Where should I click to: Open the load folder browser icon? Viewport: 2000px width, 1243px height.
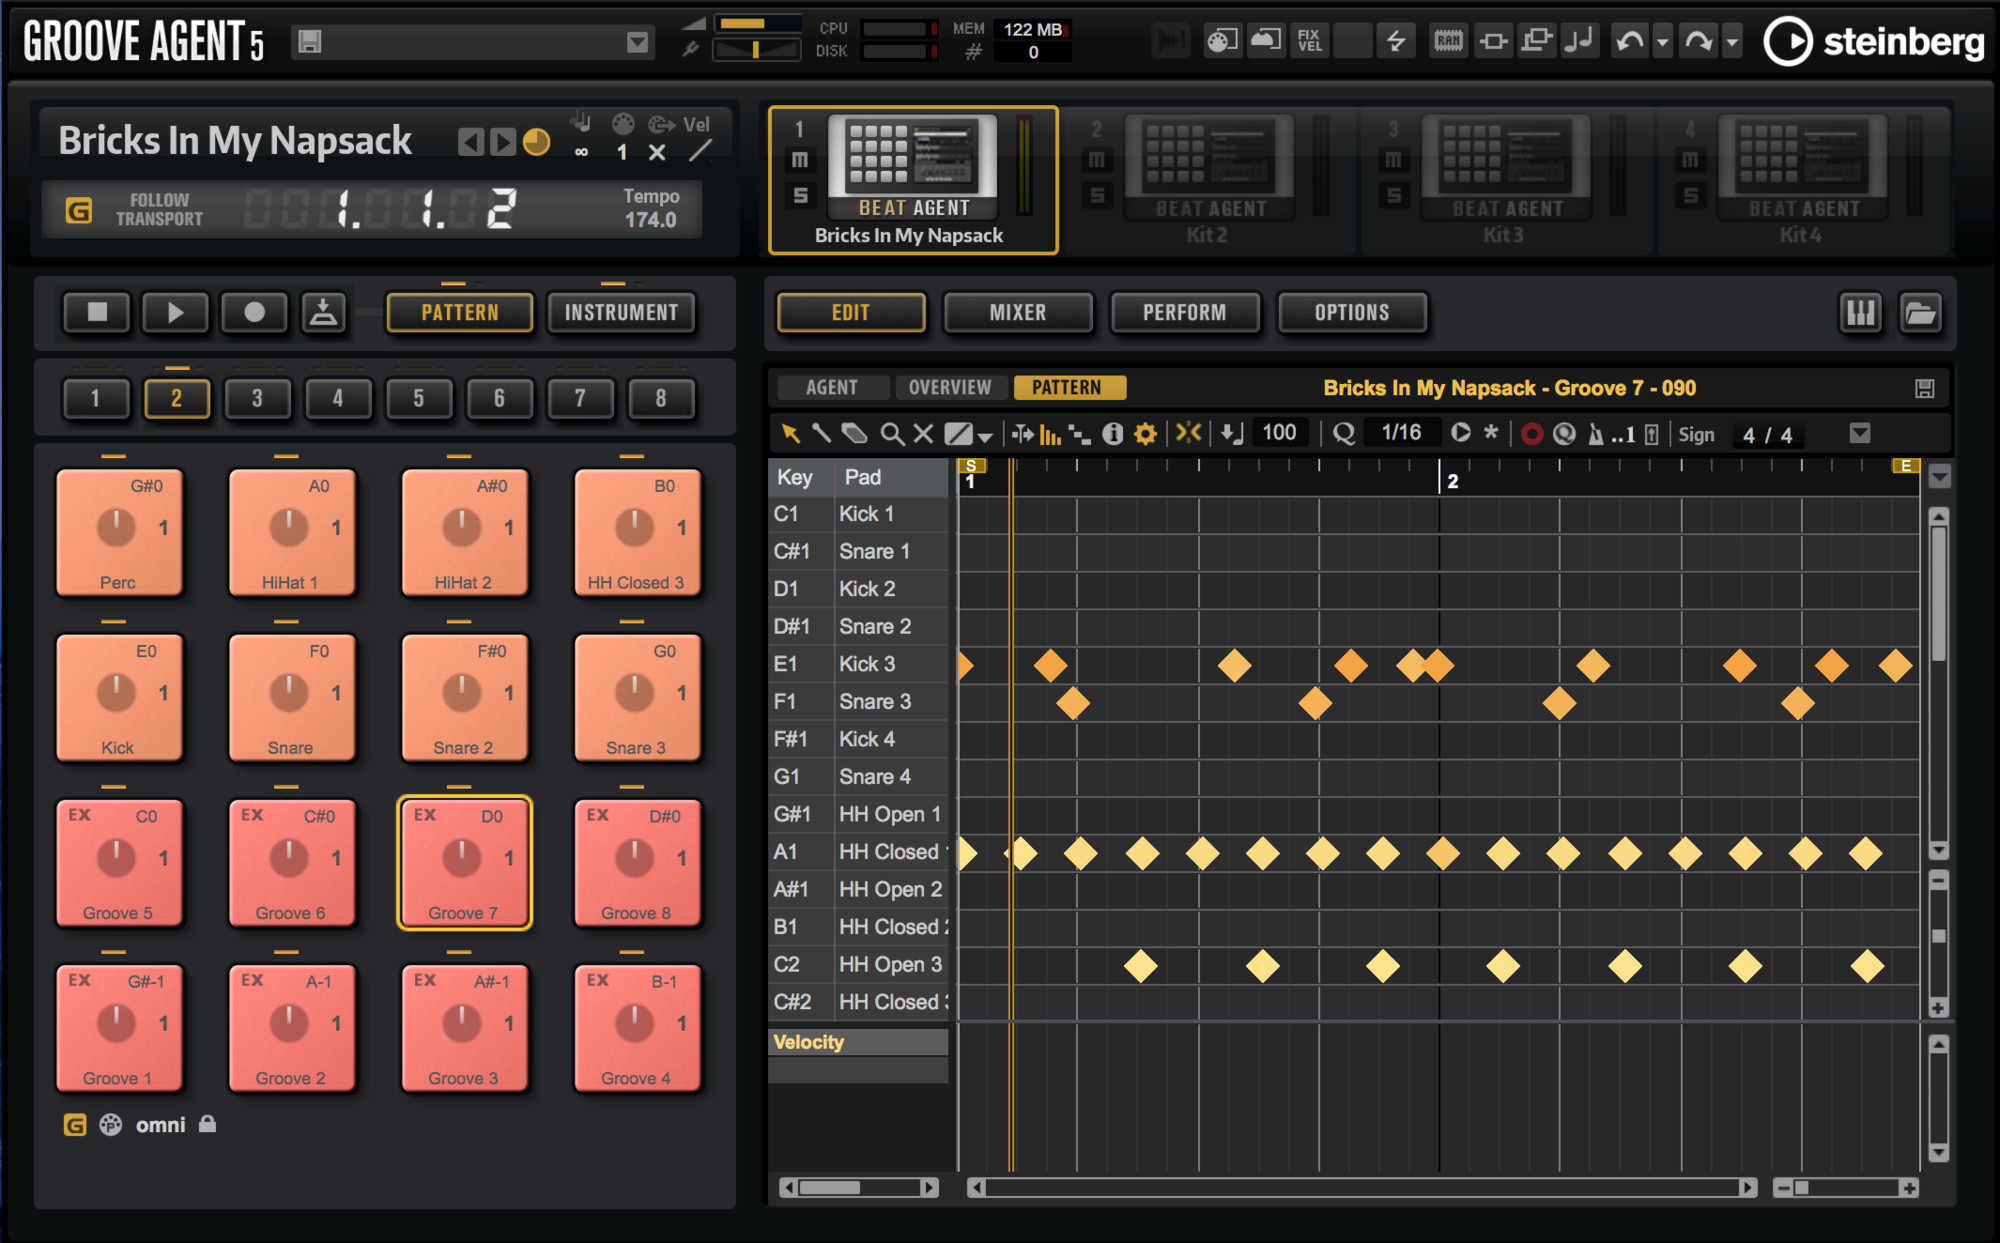point(1921,313)
